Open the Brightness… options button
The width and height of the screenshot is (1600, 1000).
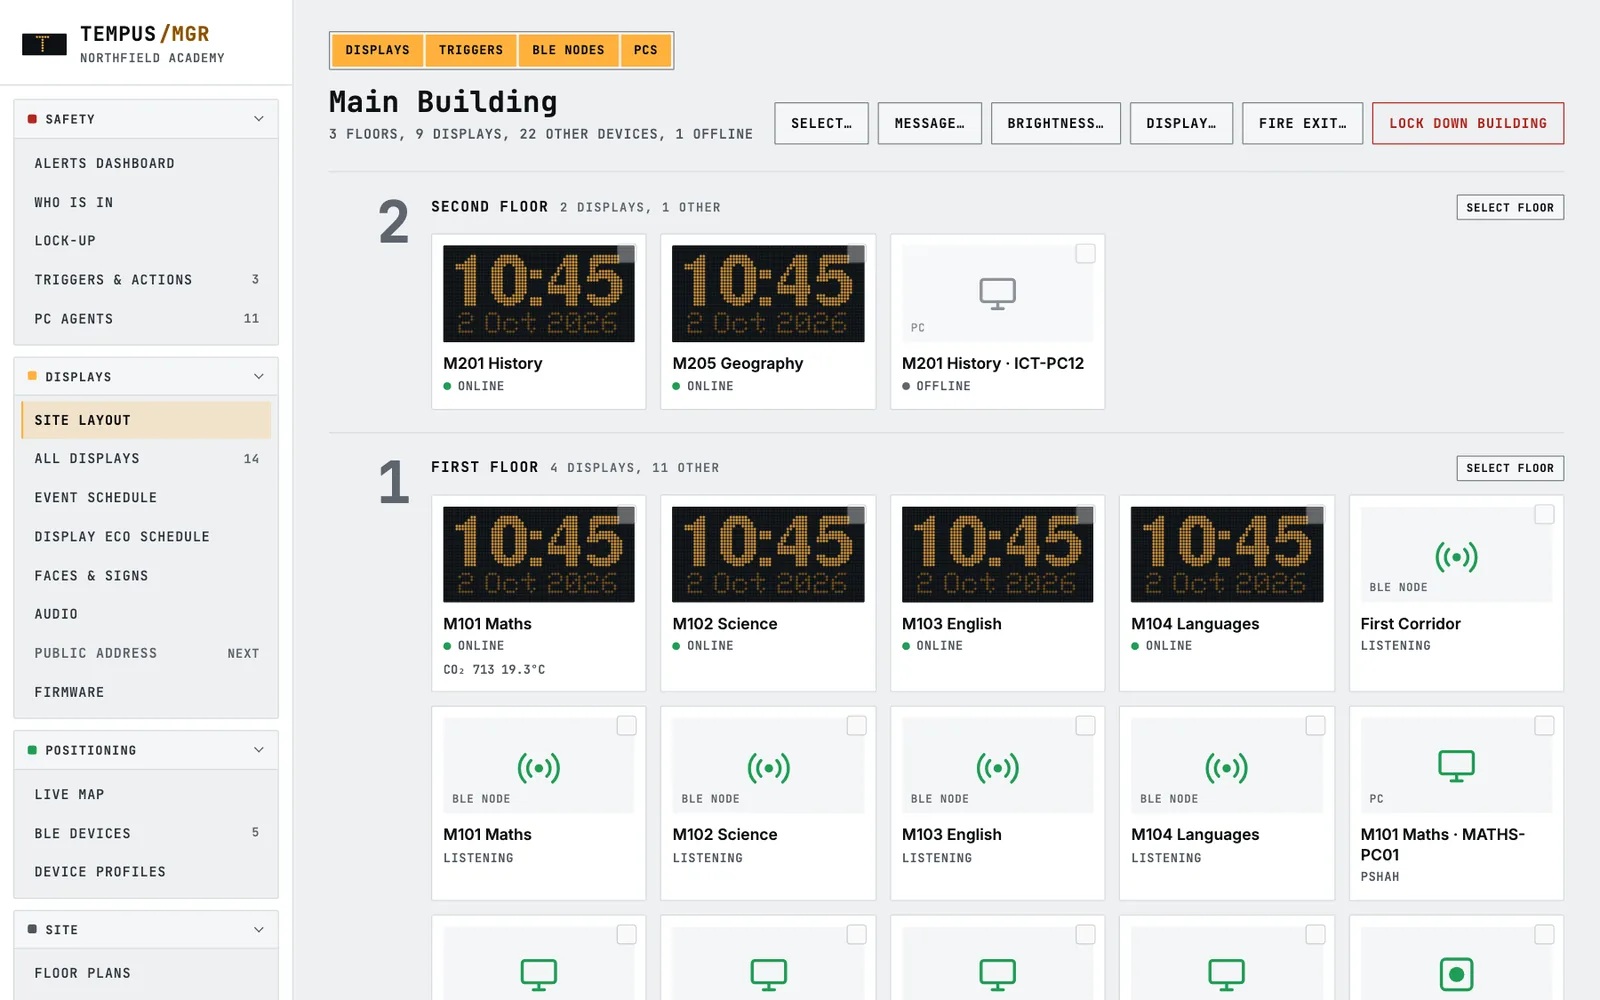(1055, 123)
